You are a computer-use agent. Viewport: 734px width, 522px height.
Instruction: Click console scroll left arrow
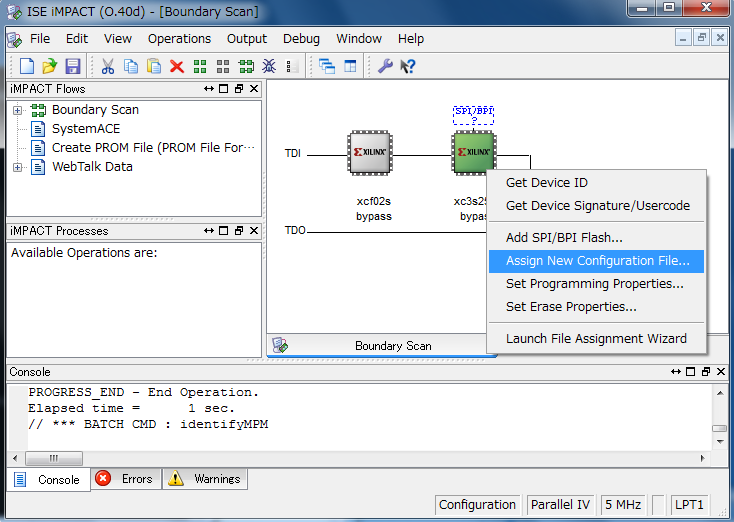click(x=15, y=458)
